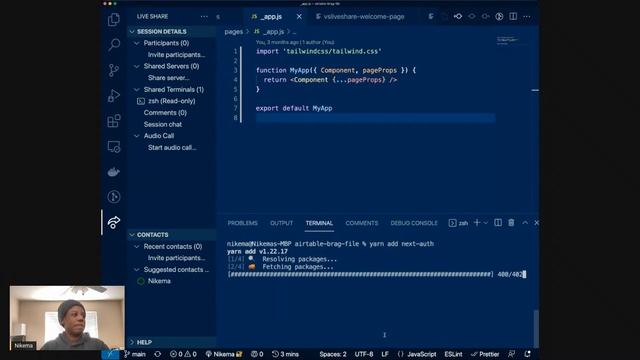Click the toggle file blame icon

[x=499, y=16]
